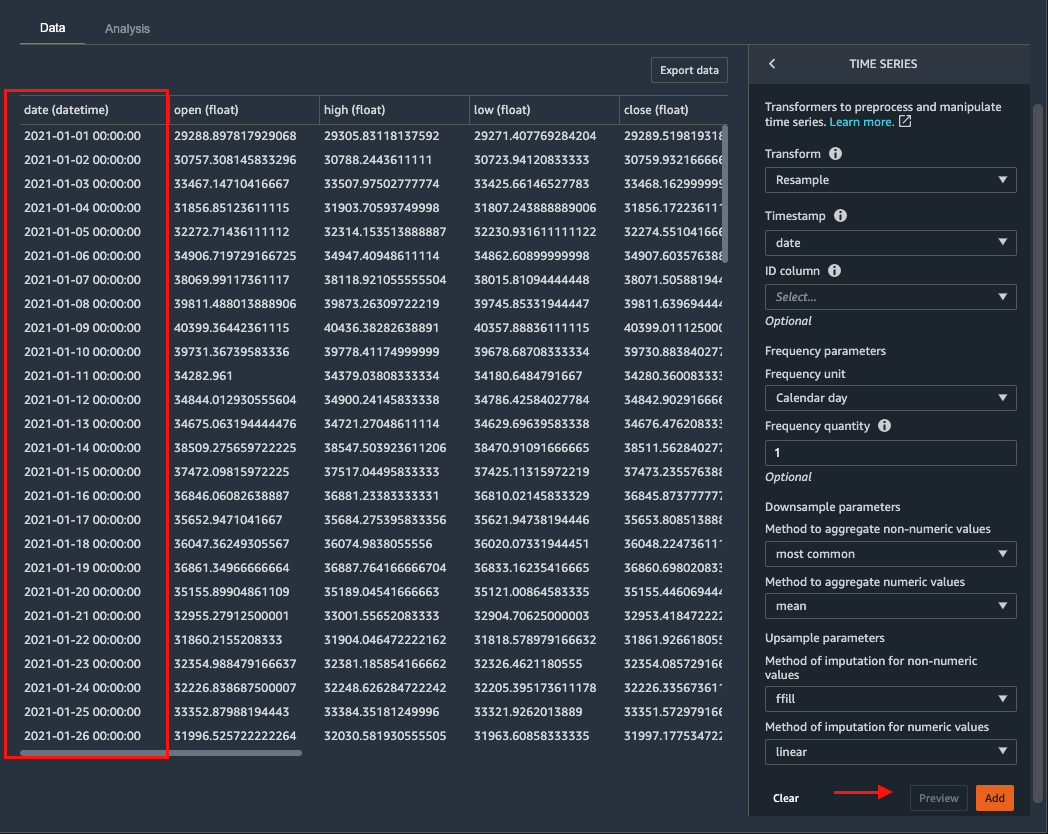Click the Clear button
This screenshot has height=834, width=1048.
pyautogui.click(x=785, y=798)
